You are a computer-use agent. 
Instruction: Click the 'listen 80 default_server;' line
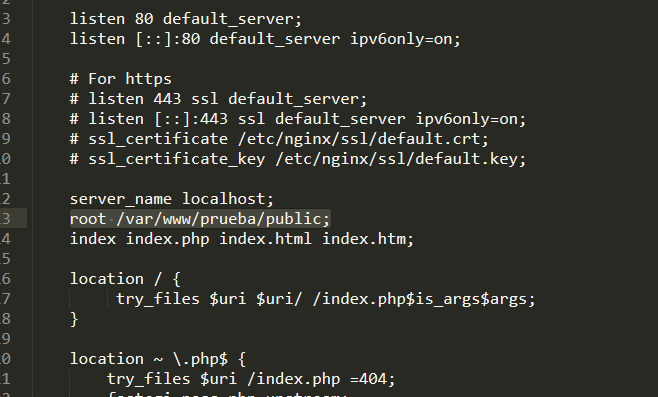pos(185,19)
